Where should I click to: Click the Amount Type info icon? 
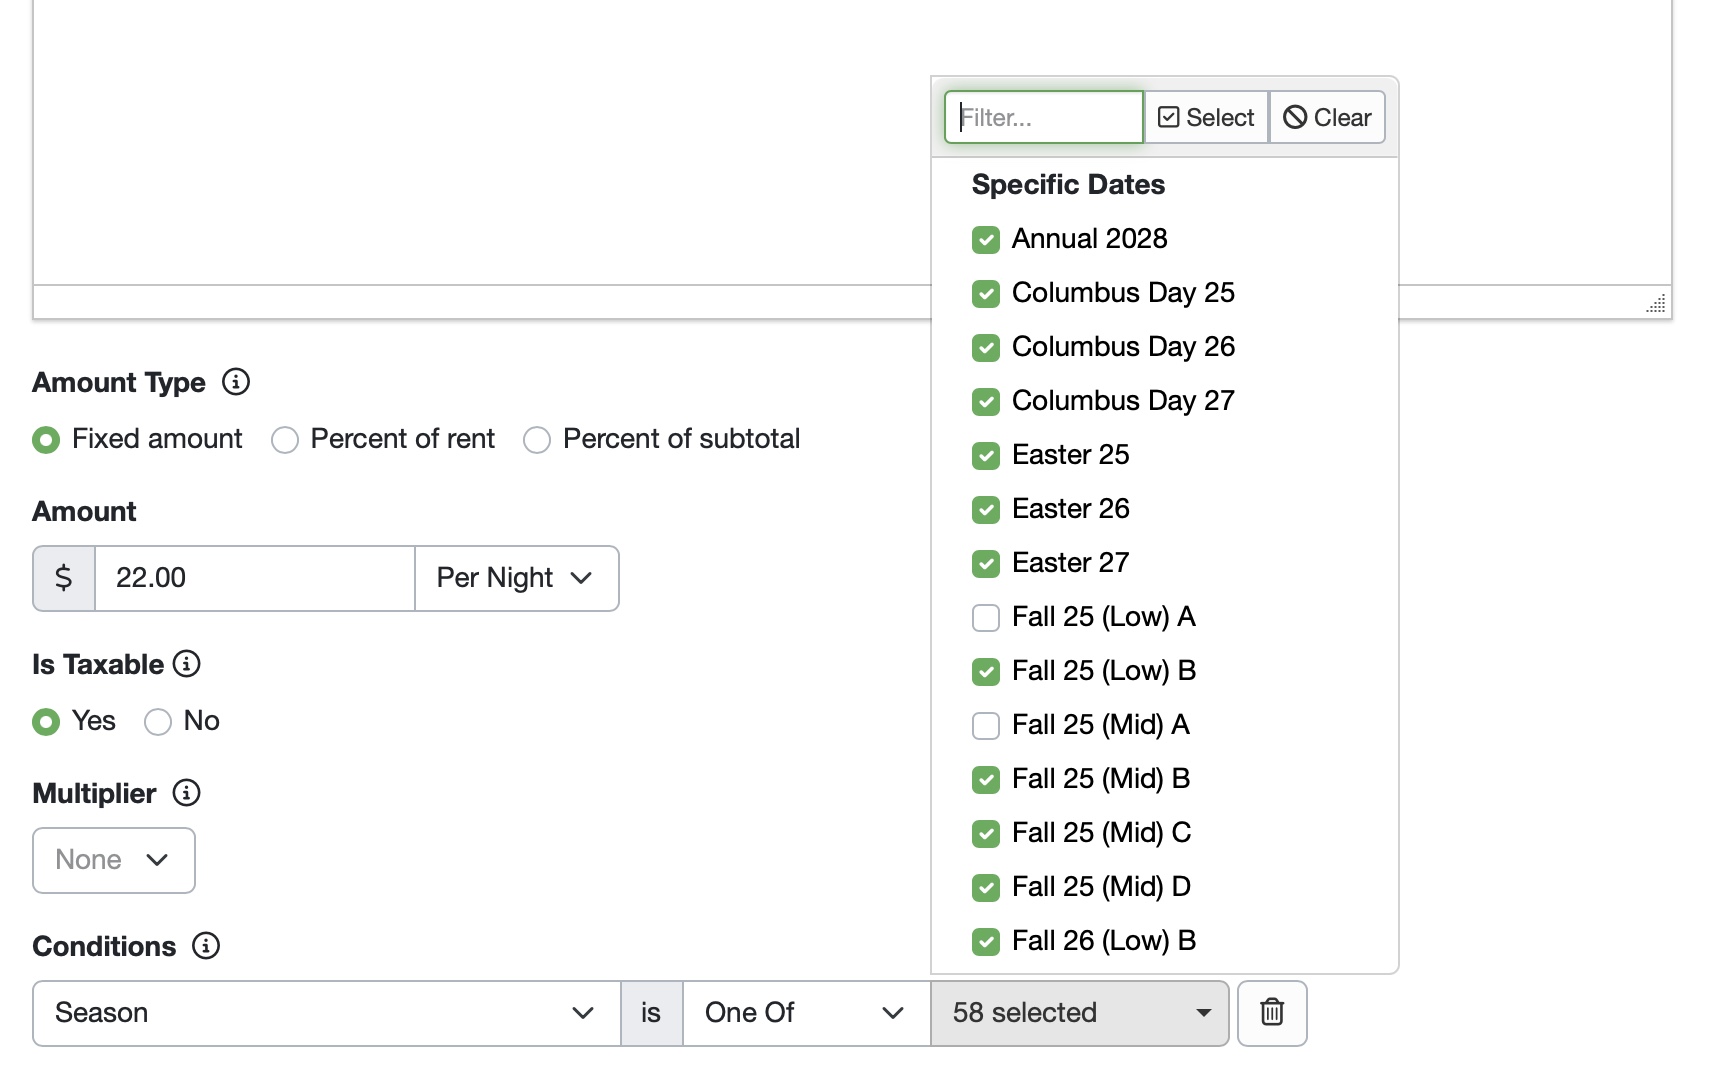(236, 382)
